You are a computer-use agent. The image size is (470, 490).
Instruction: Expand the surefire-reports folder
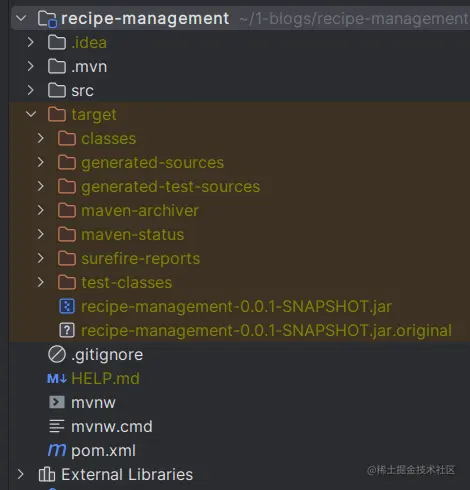tap(41, 258)
